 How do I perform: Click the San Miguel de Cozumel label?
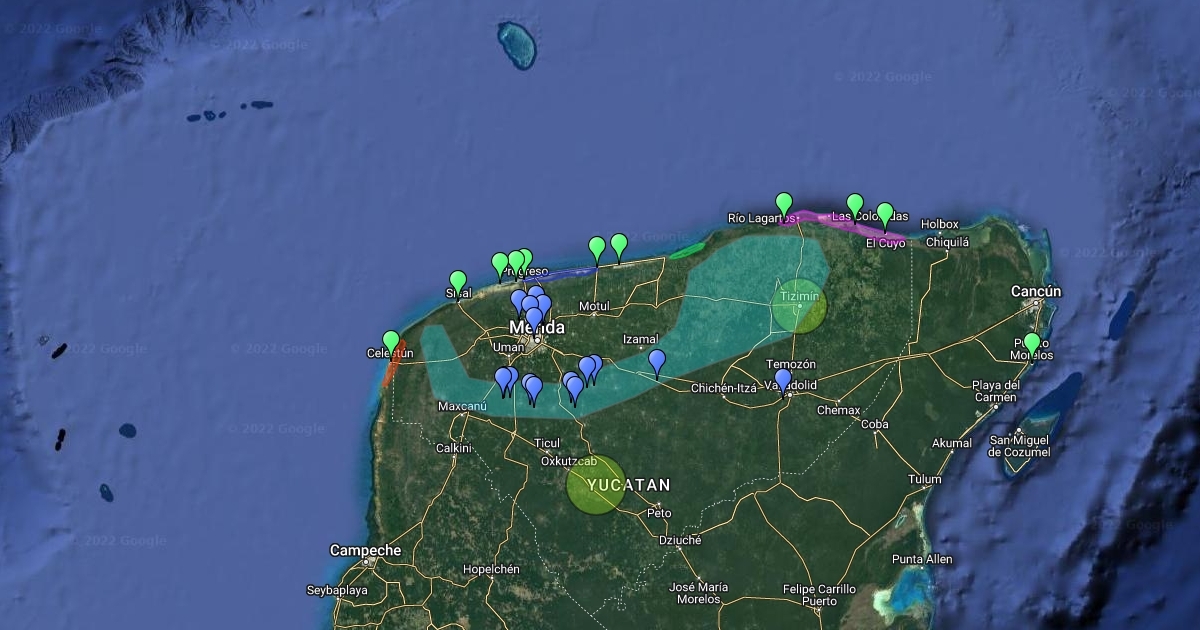point(1021,446)
